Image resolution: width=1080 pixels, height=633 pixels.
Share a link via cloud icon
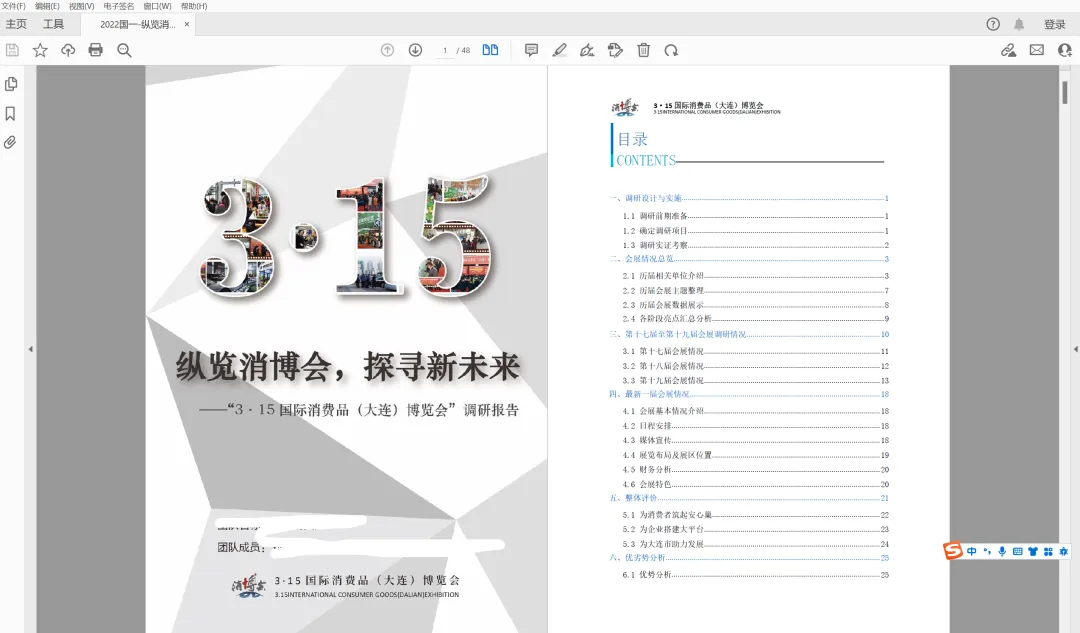click(x=1008, y=50)
